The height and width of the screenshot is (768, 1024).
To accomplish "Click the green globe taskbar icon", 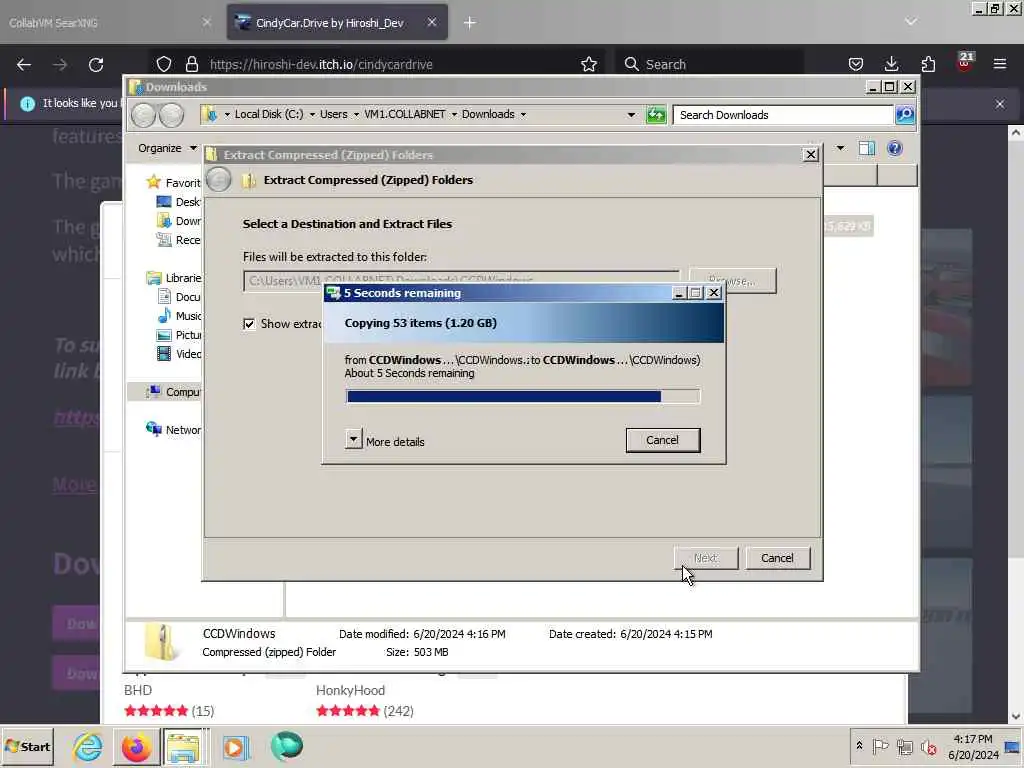I will [x=286, y=746].
